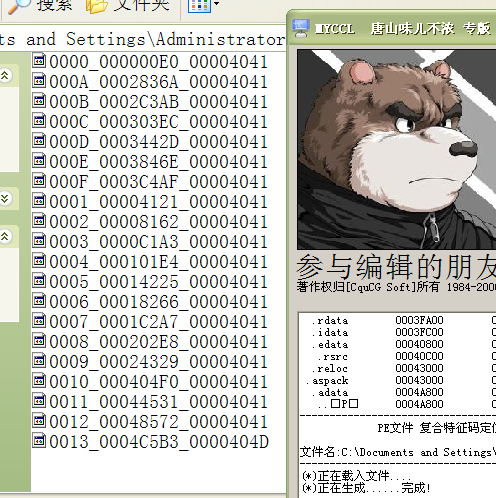Viewport: 496px width, 498px height.
Task: Click file icon of 0011_00044531_00004041
Action: [x=39, y=400]
